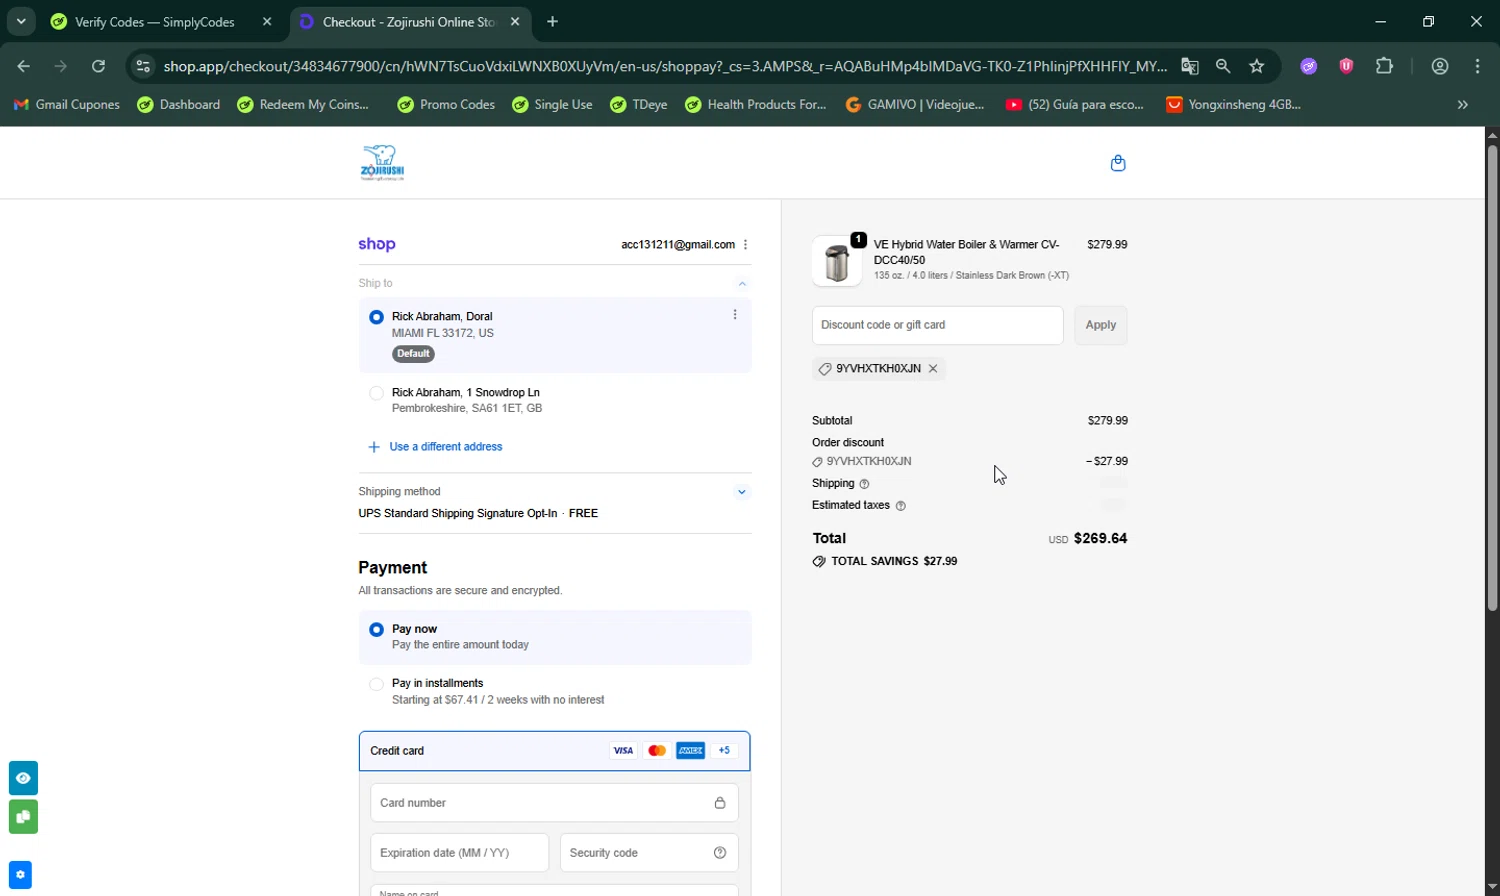Click the water boiler product thumbnail

click(837, 261)
